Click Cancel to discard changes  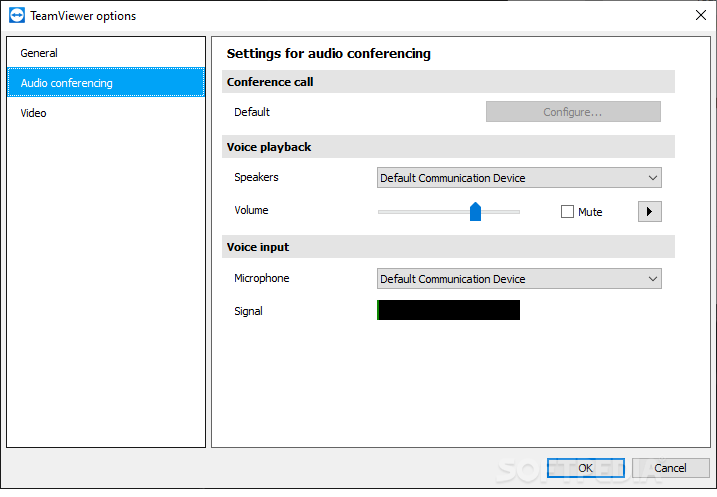[670, 468]
